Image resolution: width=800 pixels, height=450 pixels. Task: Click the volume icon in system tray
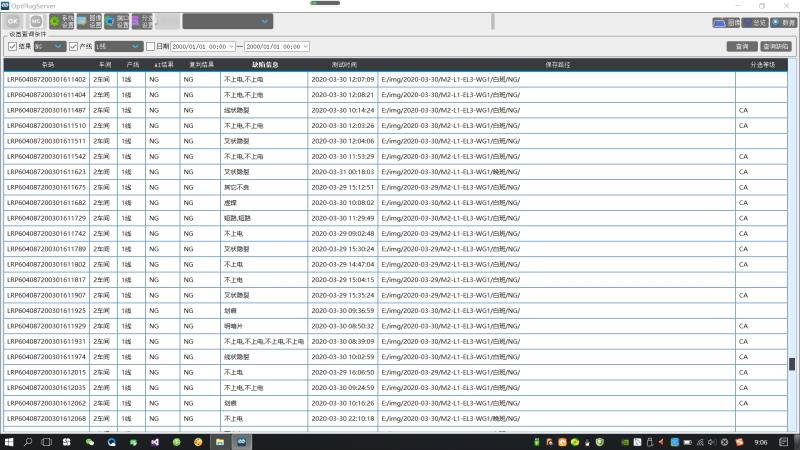click(x=711, y=442)
